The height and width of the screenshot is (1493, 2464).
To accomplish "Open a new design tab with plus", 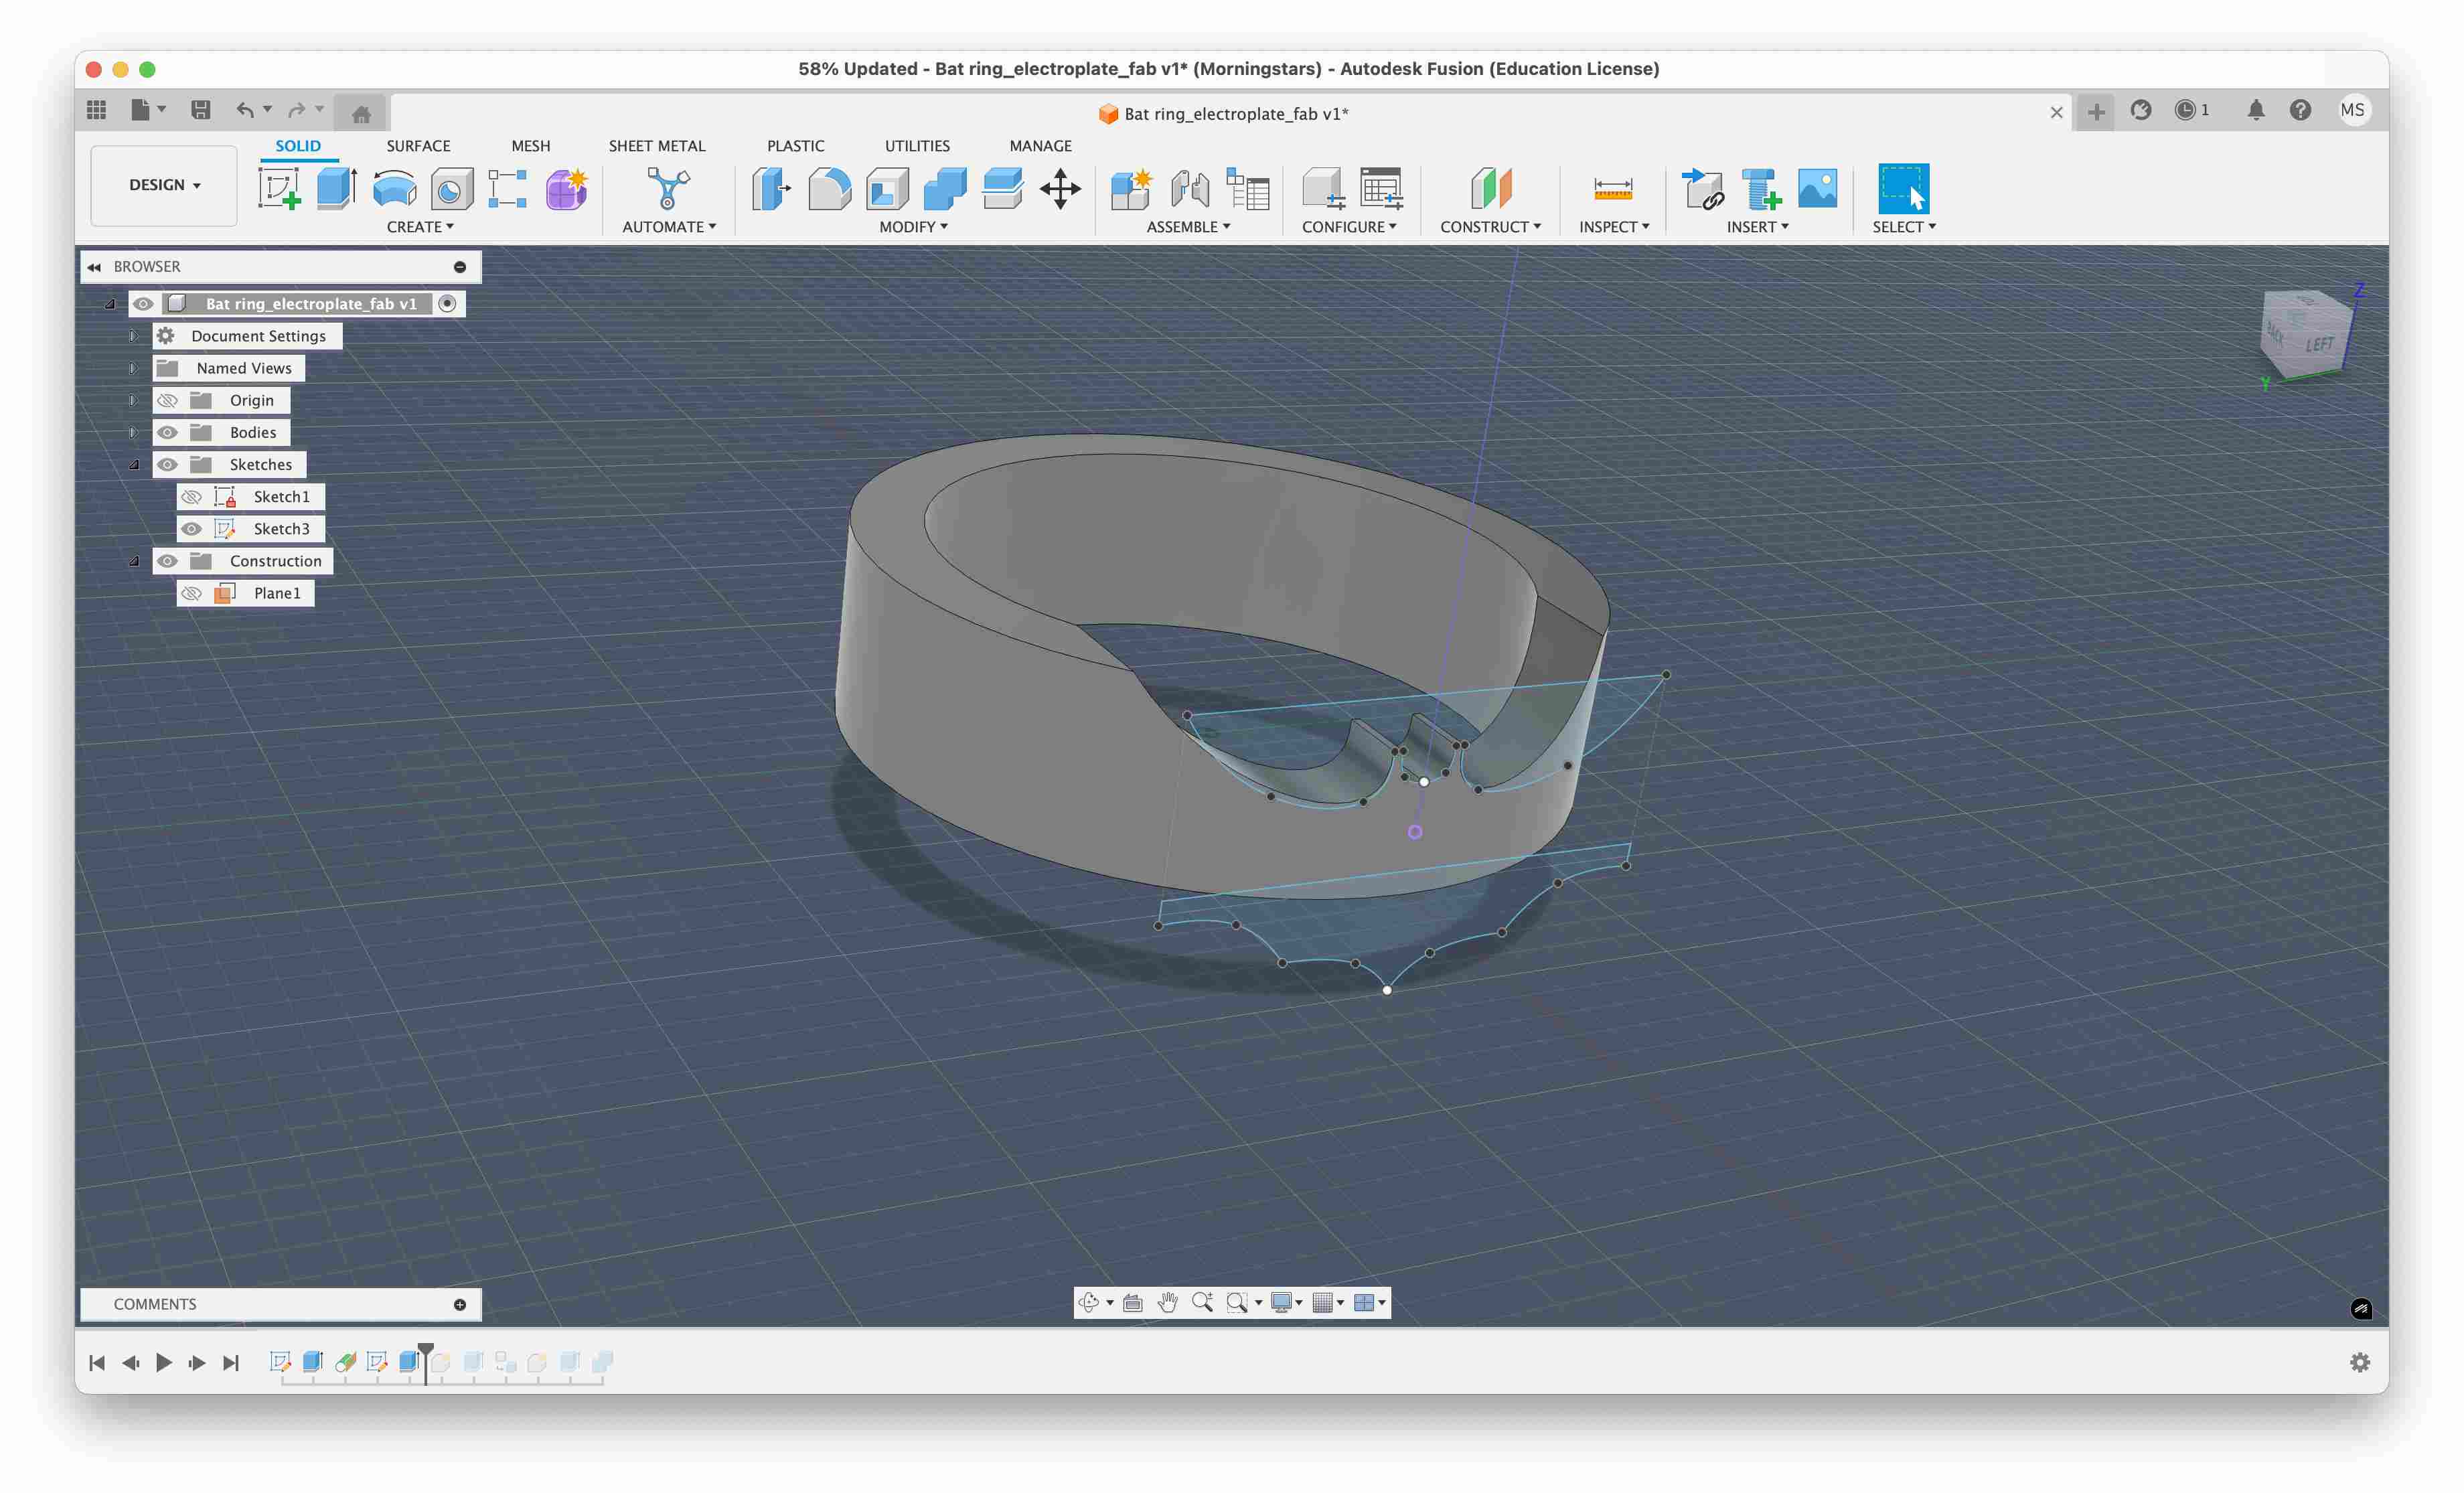I will tap(2096, 111).
